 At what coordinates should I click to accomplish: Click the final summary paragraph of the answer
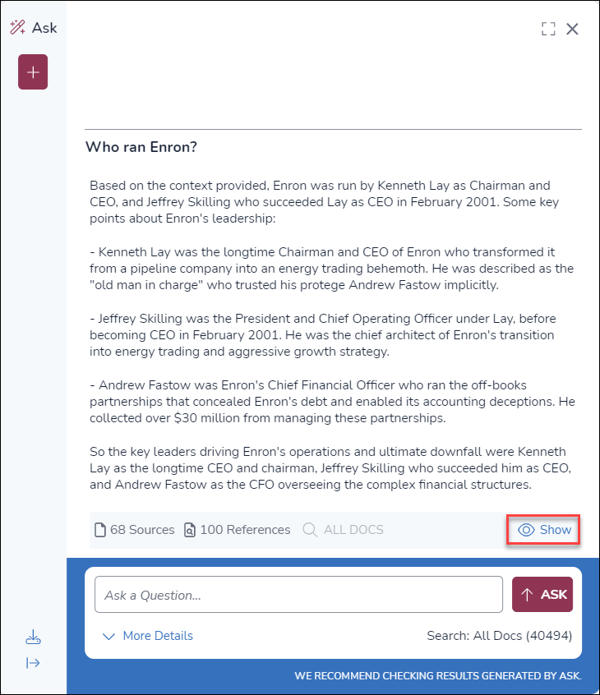click(x=330, y=468)
